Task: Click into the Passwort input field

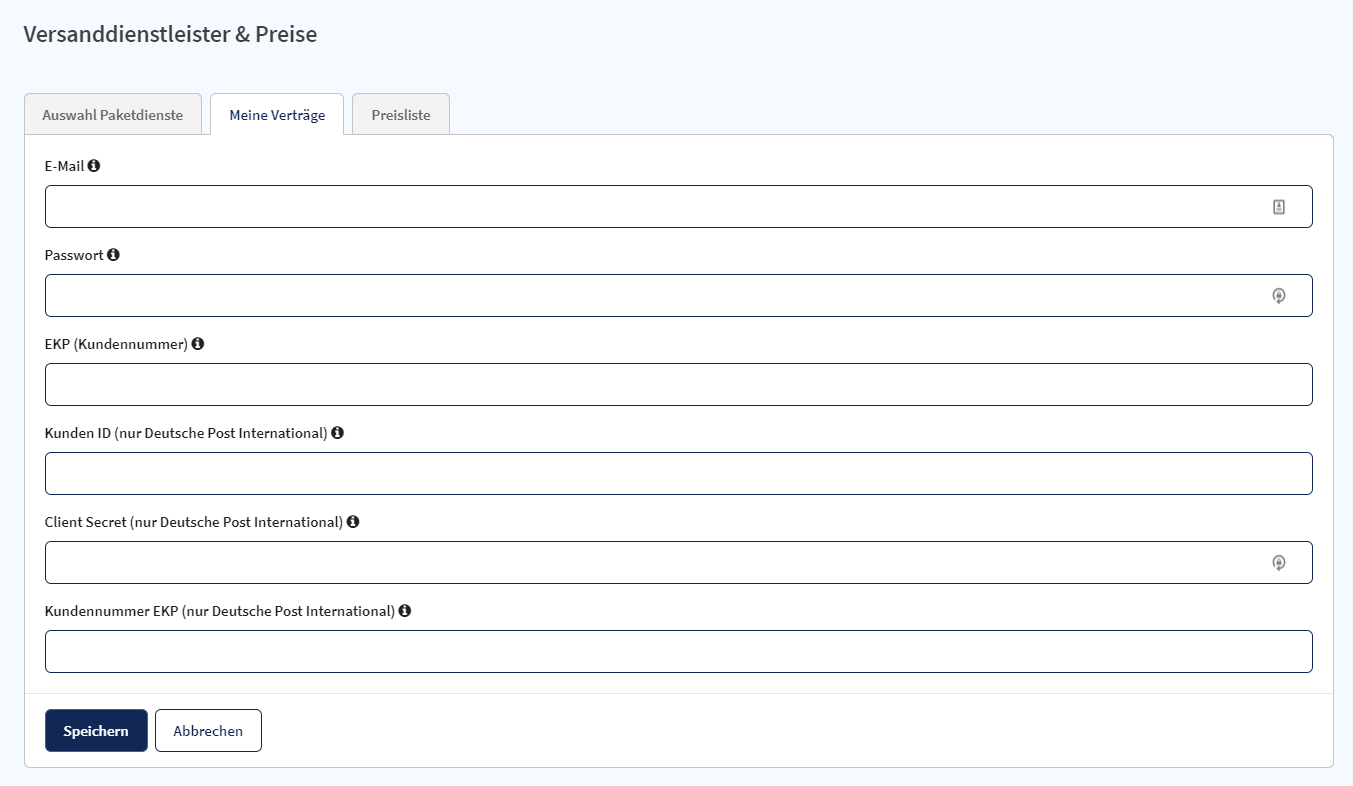Action: coord(650,296)
